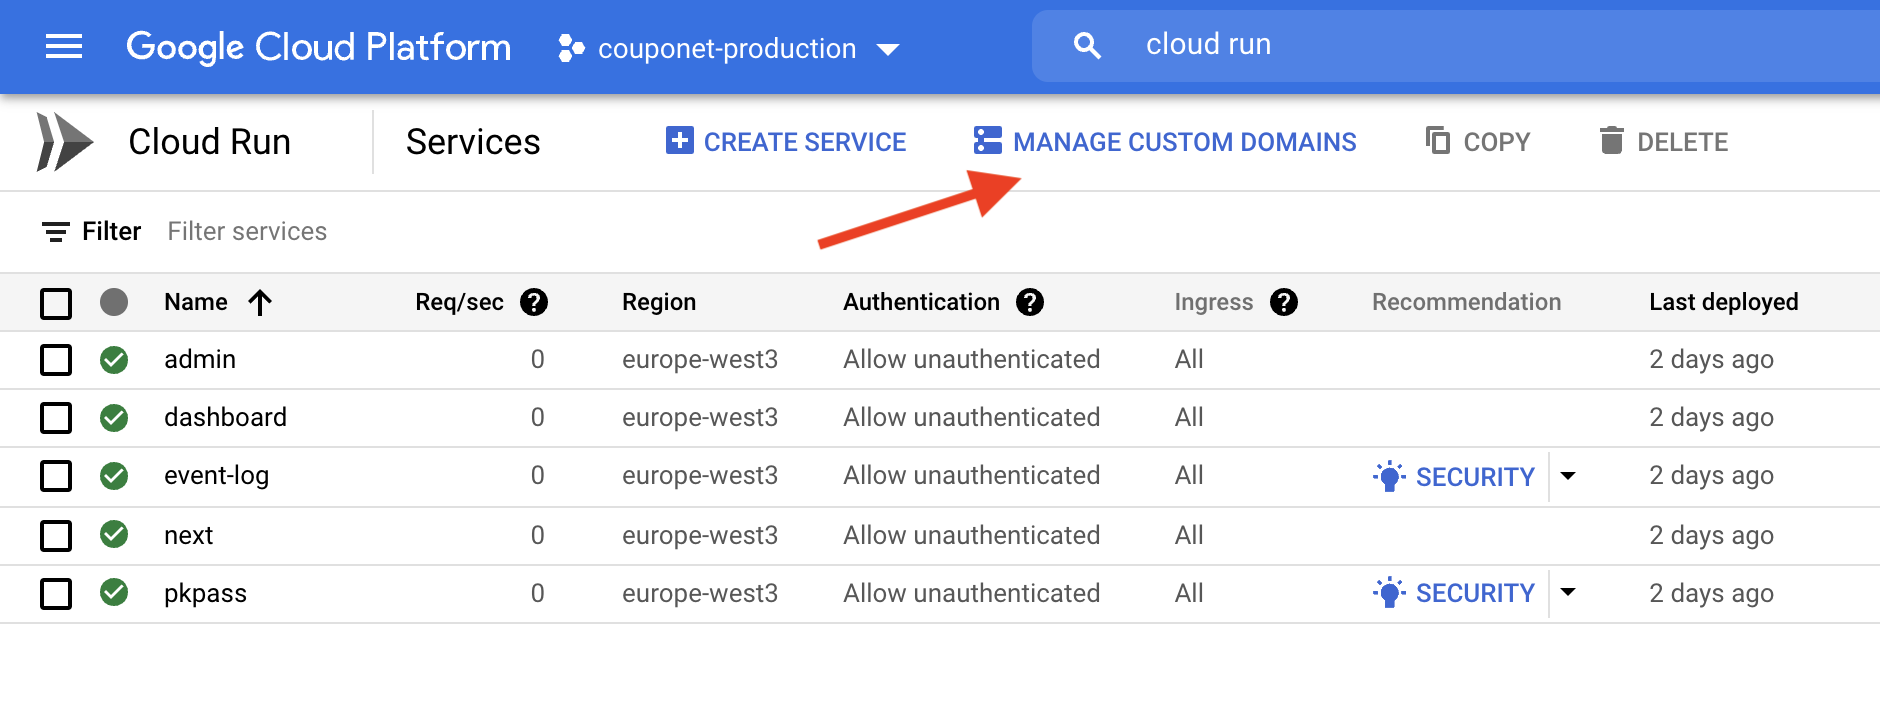The width and height of the screenshot is (1880, 728).
Task: Click the Filter icon
Action: click(56, 232)
